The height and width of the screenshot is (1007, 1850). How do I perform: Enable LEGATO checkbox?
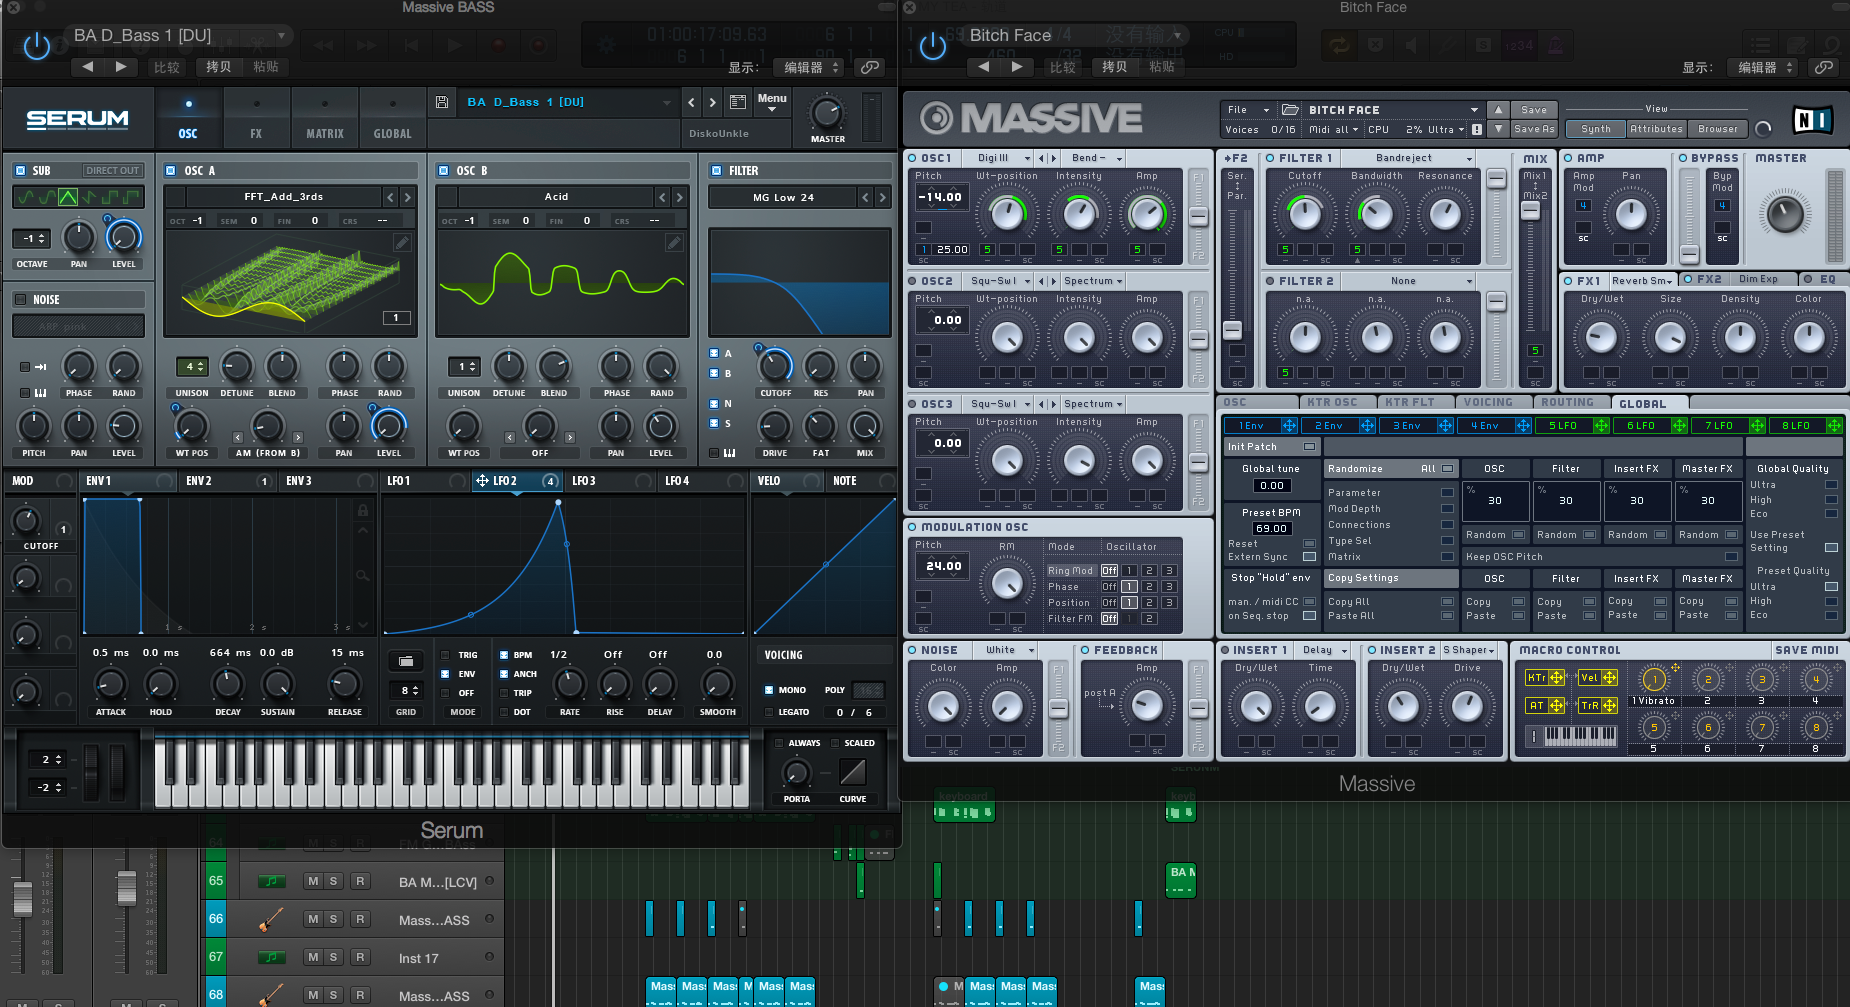click(x=768, y=712)
